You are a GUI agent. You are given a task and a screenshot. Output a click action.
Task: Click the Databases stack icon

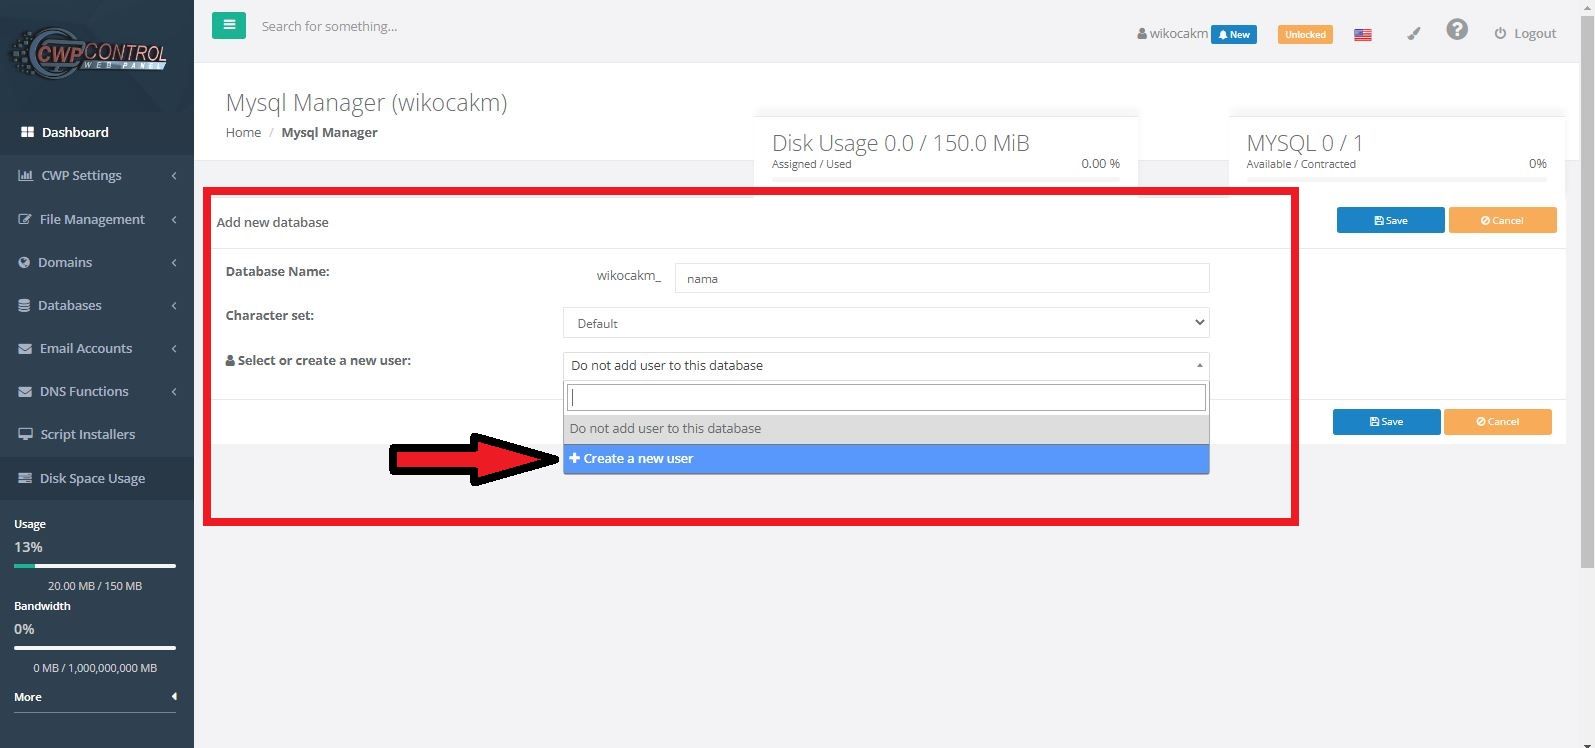24,305
